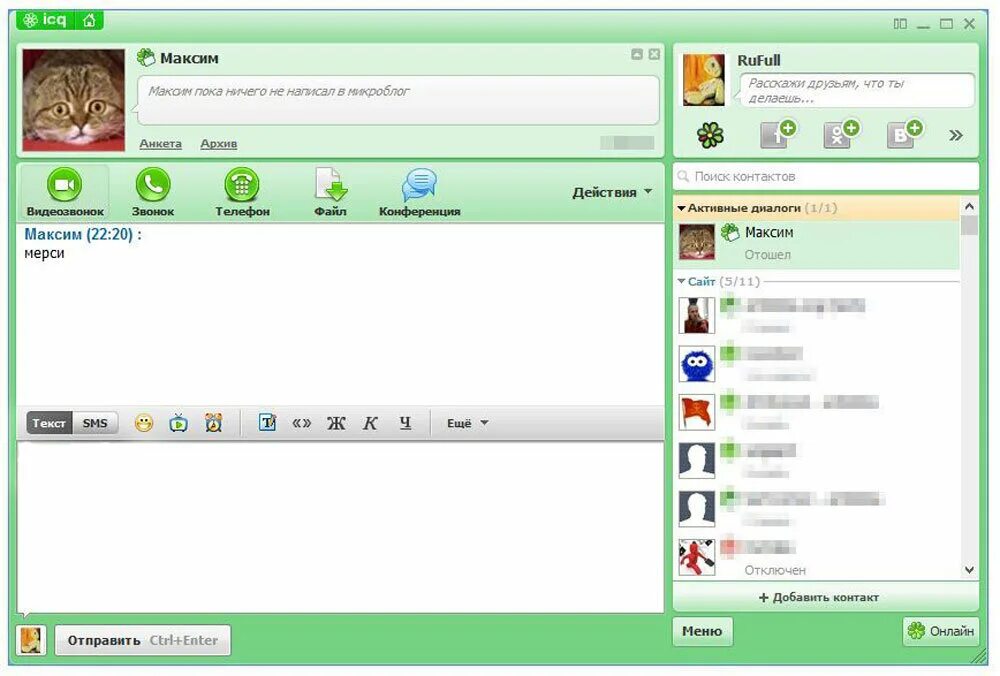Open Максим's Анкета profile link
1000x676 pixels.
[x=161, y=143]
